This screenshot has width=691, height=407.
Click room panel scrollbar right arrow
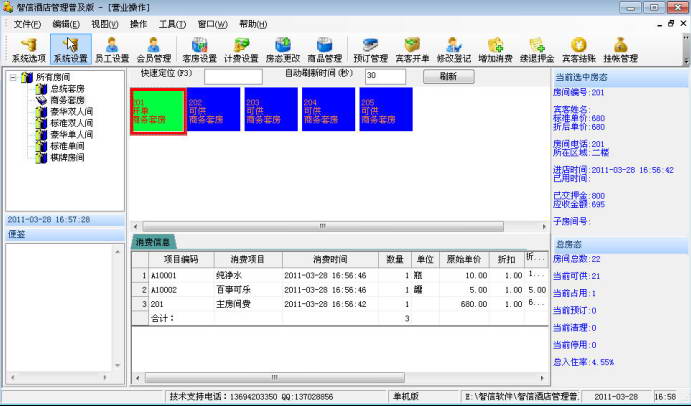click(x=544, y=226)
